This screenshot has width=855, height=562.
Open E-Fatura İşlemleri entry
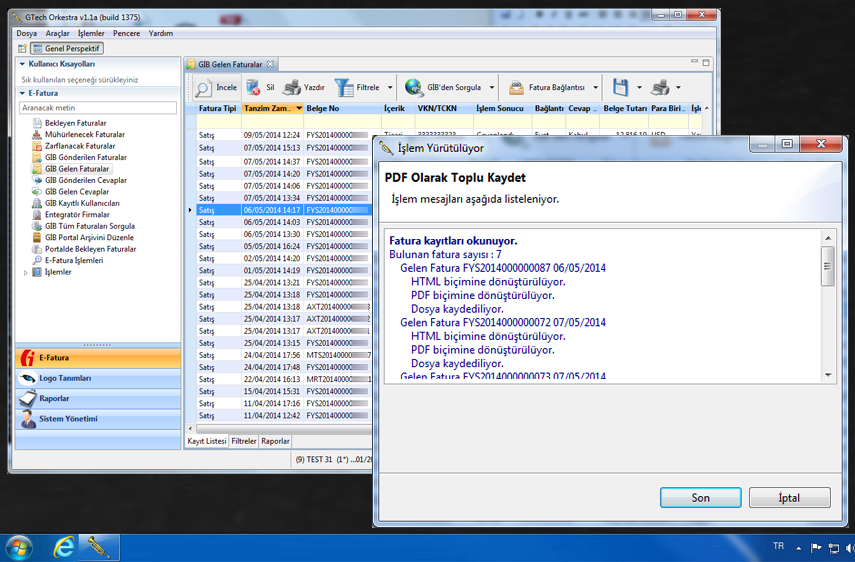pyautogui.click(x=74, y=260)
